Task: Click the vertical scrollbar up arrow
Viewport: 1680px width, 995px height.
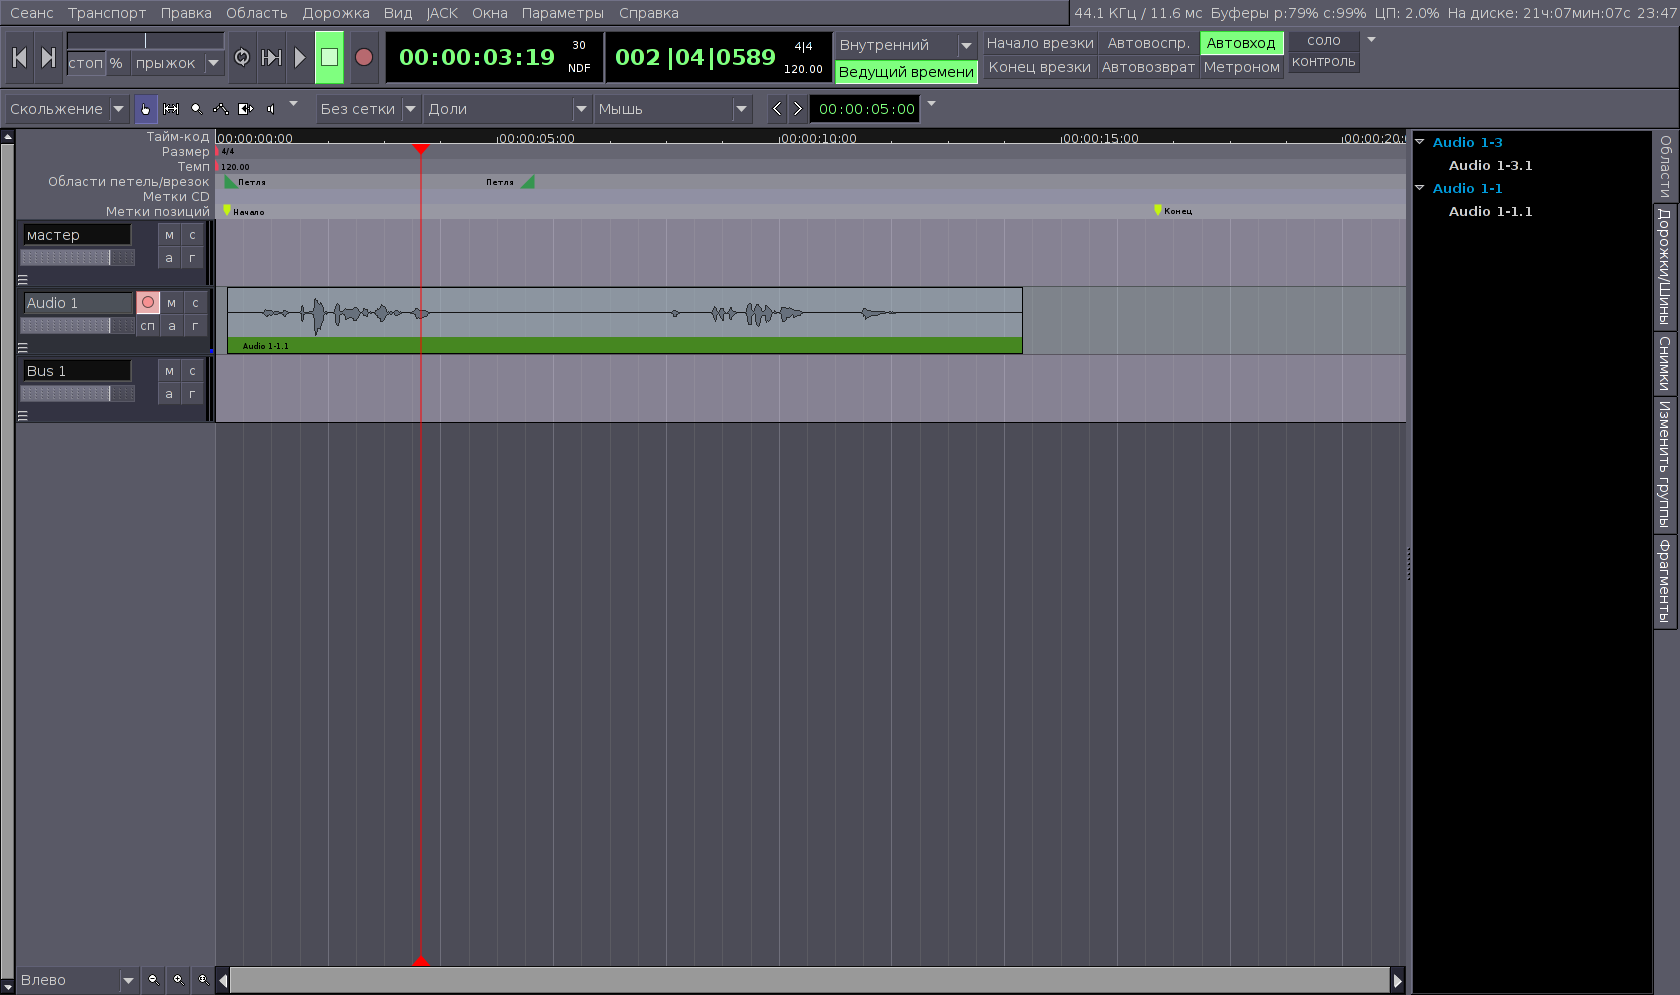Action: pyautogui.click(x=8, y=137)
